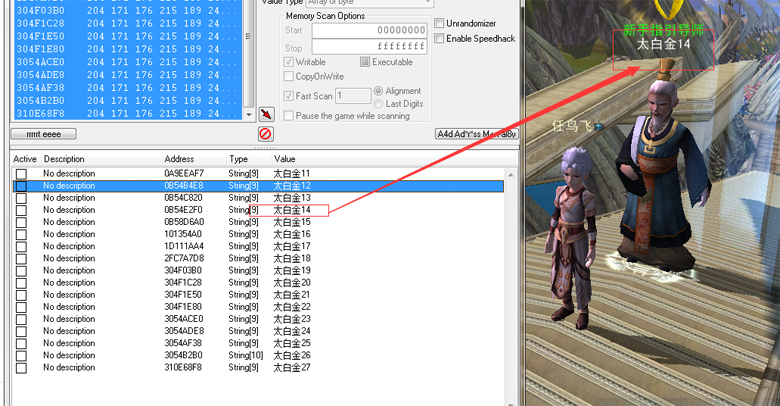Click the Start address input field
780x406 pixels.
pyautogui.click(x=369, y=30)
